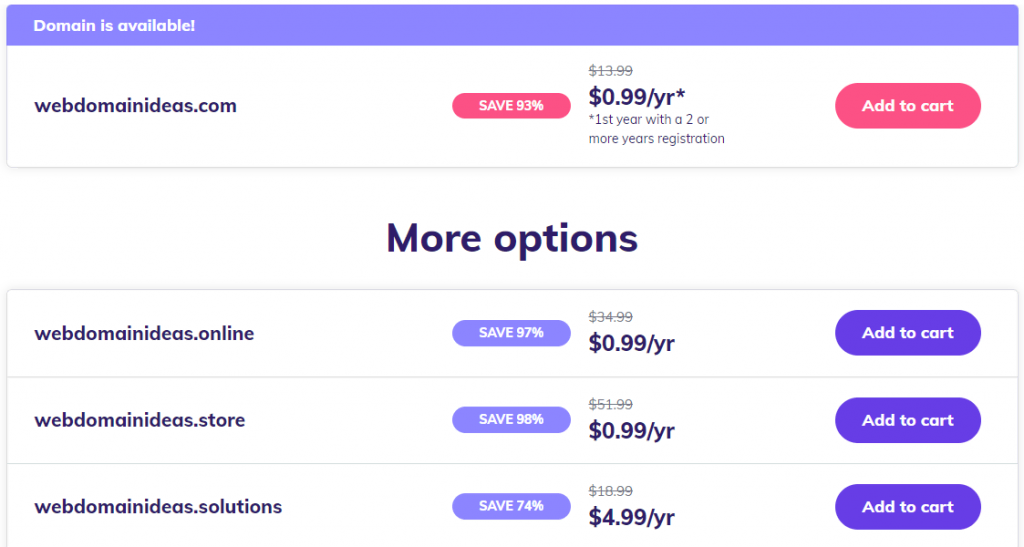Click the SAVE 74% badge

pyautogui.click(x=511, y=507)
